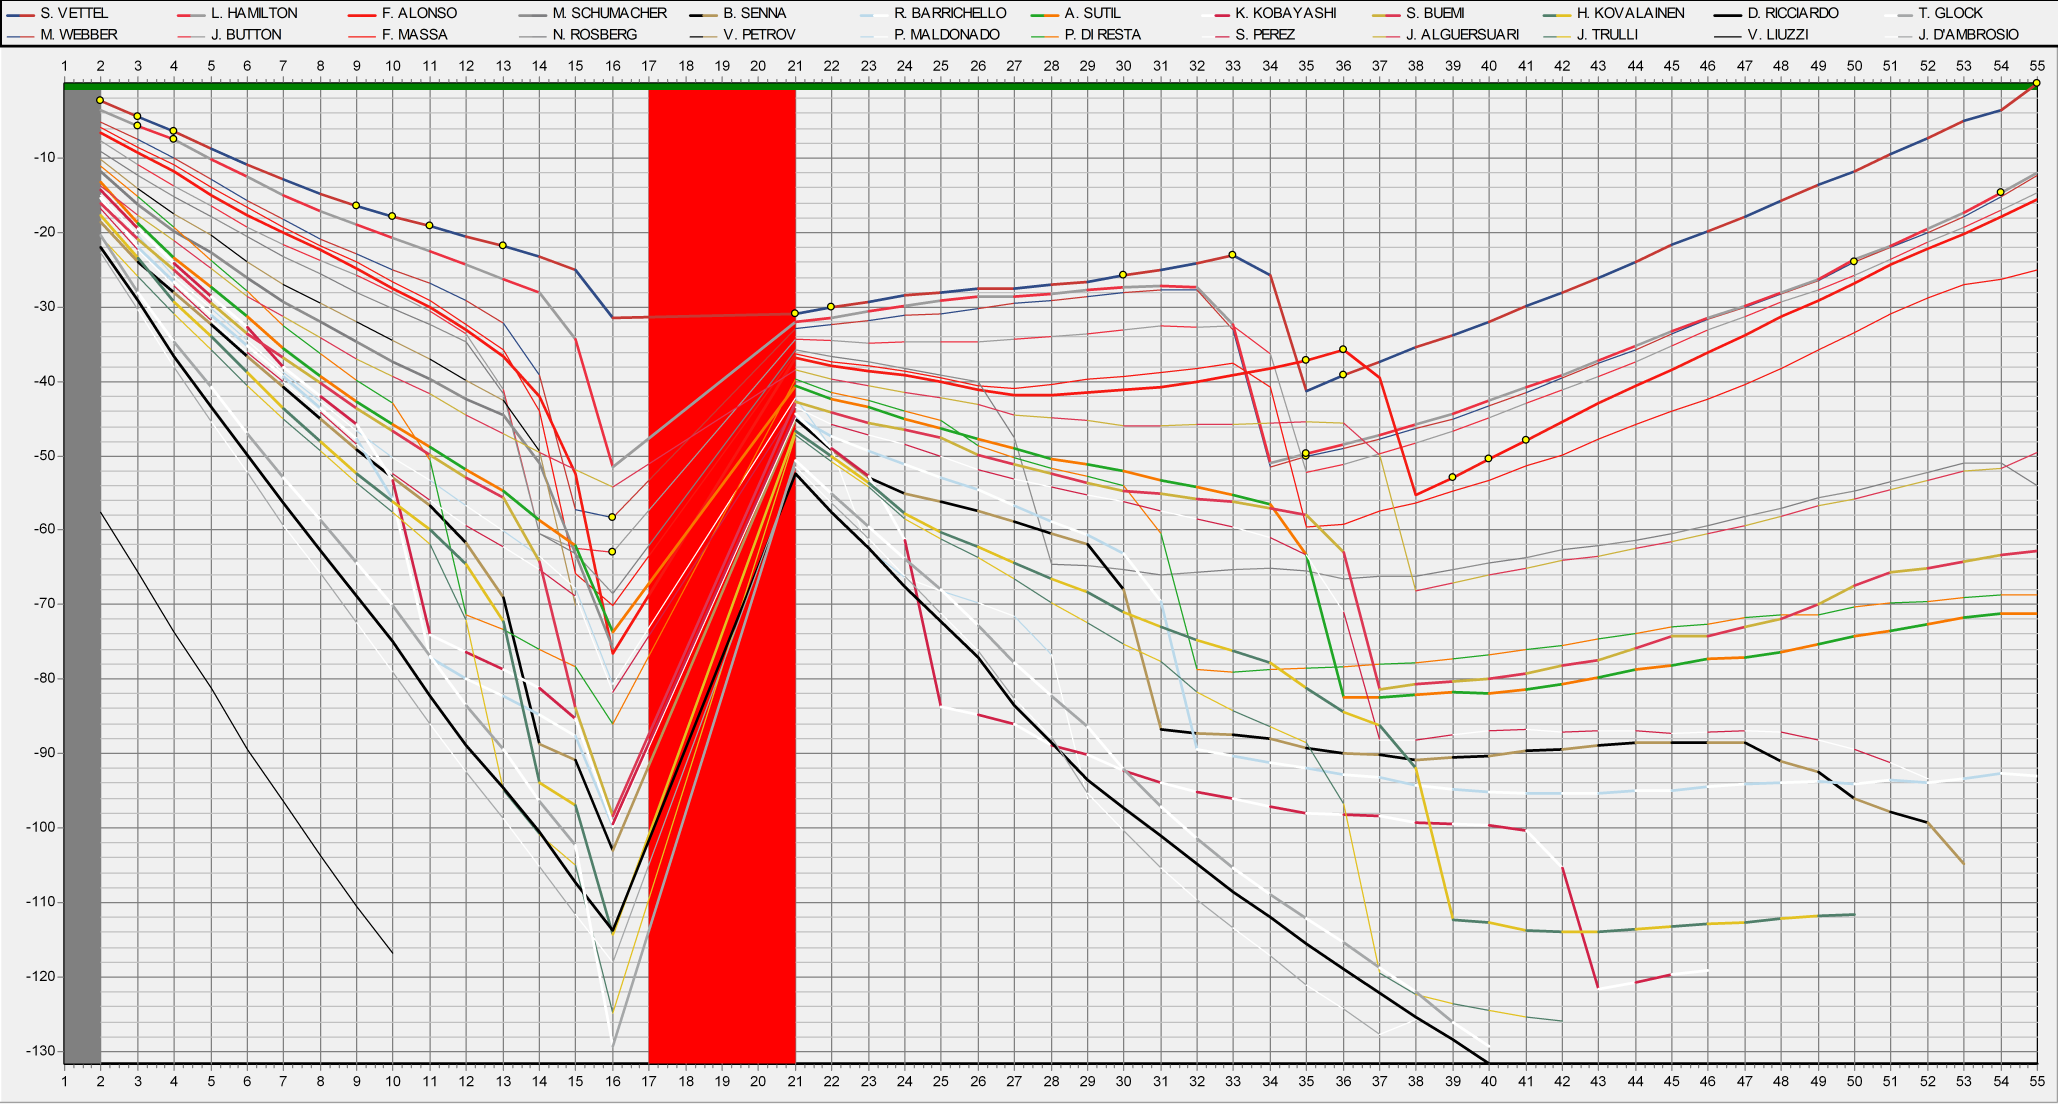Click M. Webber legend entry
The image size is (2058, 1104).
tap(78, 35)
